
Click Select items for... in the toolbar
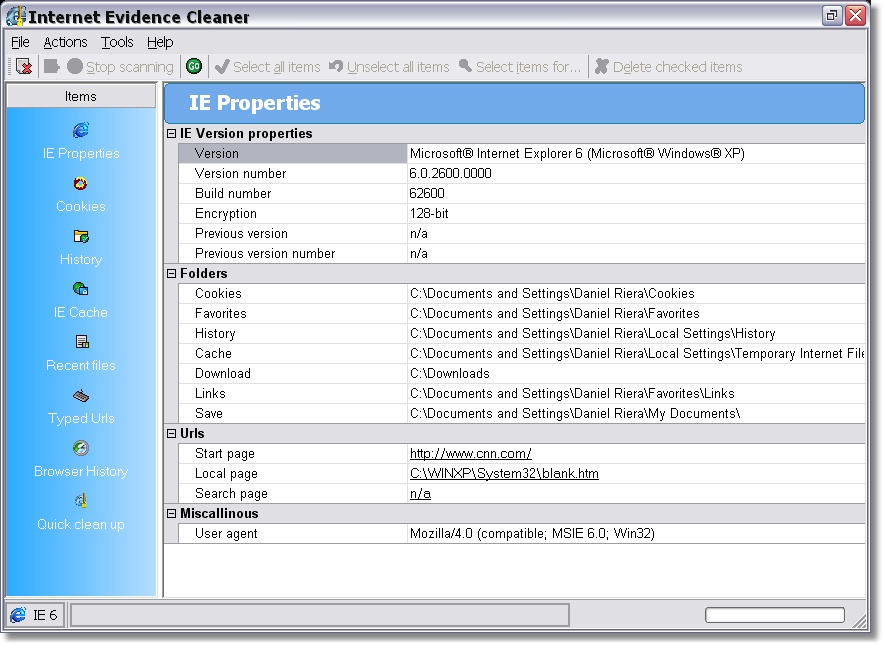(519, 67)
